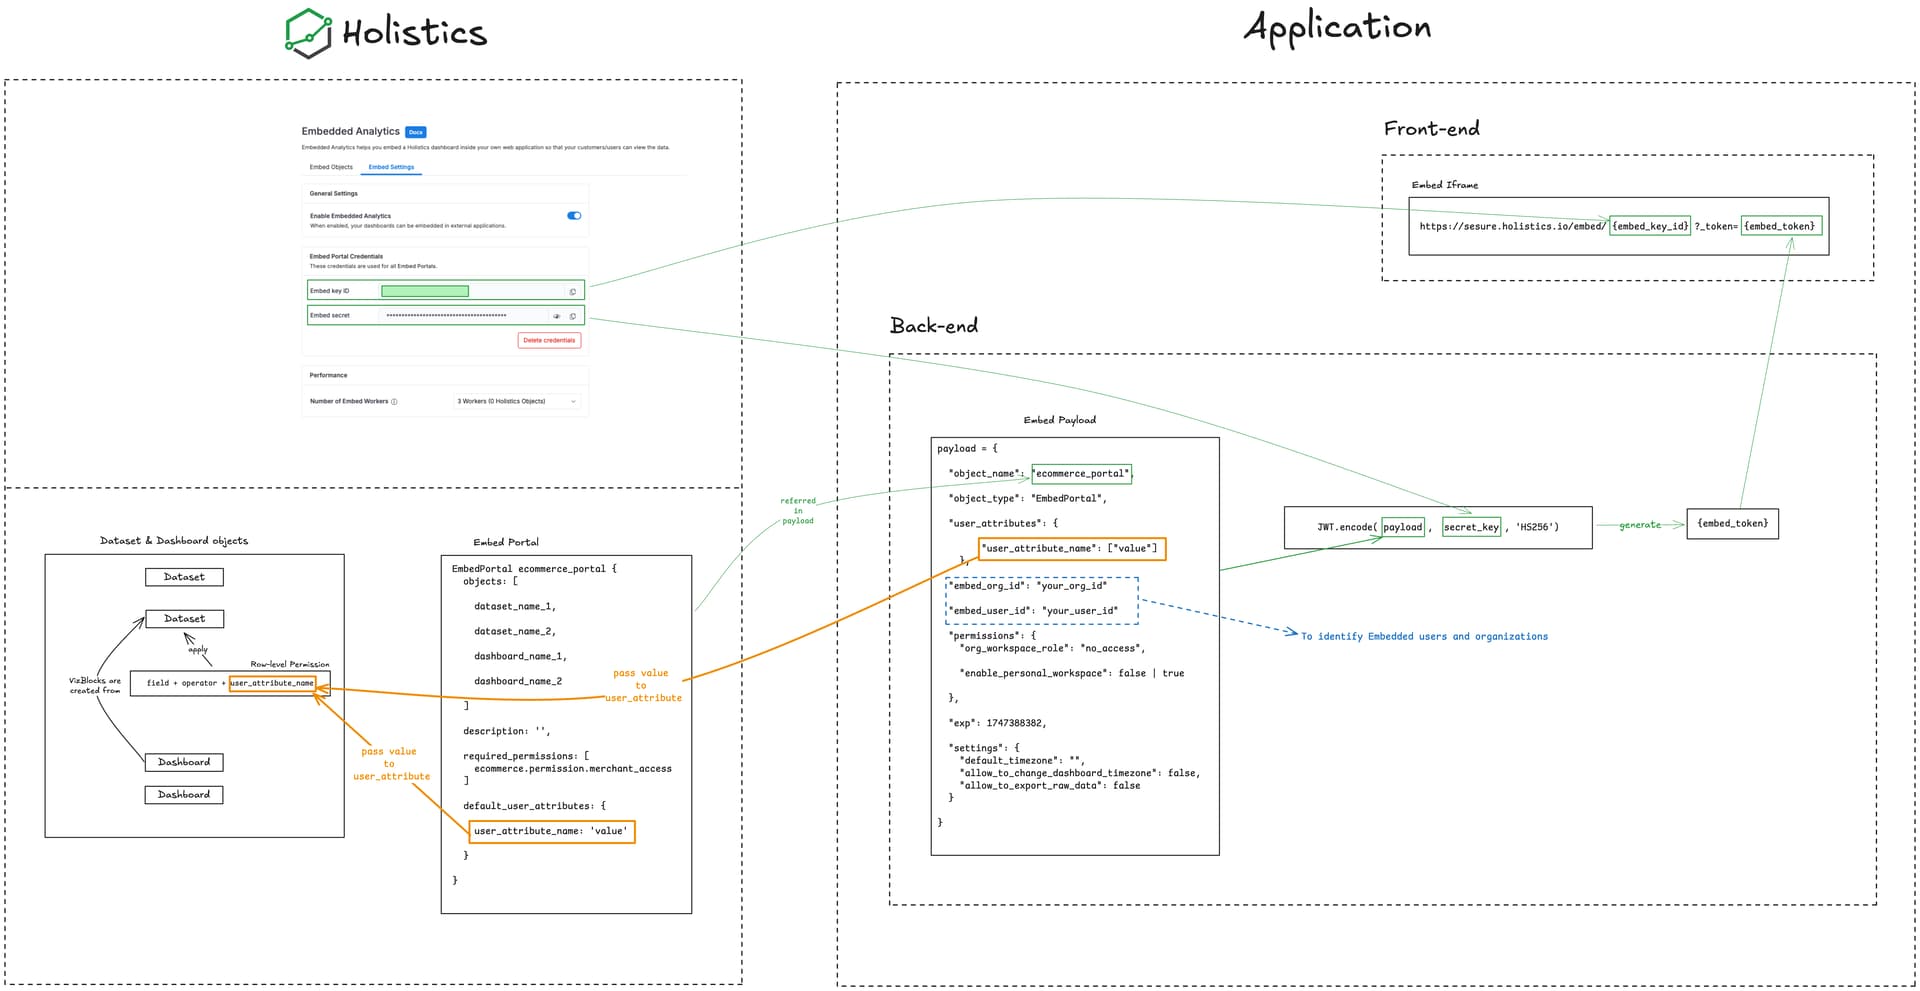
Task: Click the Embed Iframe label
Action: (x=1444, y=185)
